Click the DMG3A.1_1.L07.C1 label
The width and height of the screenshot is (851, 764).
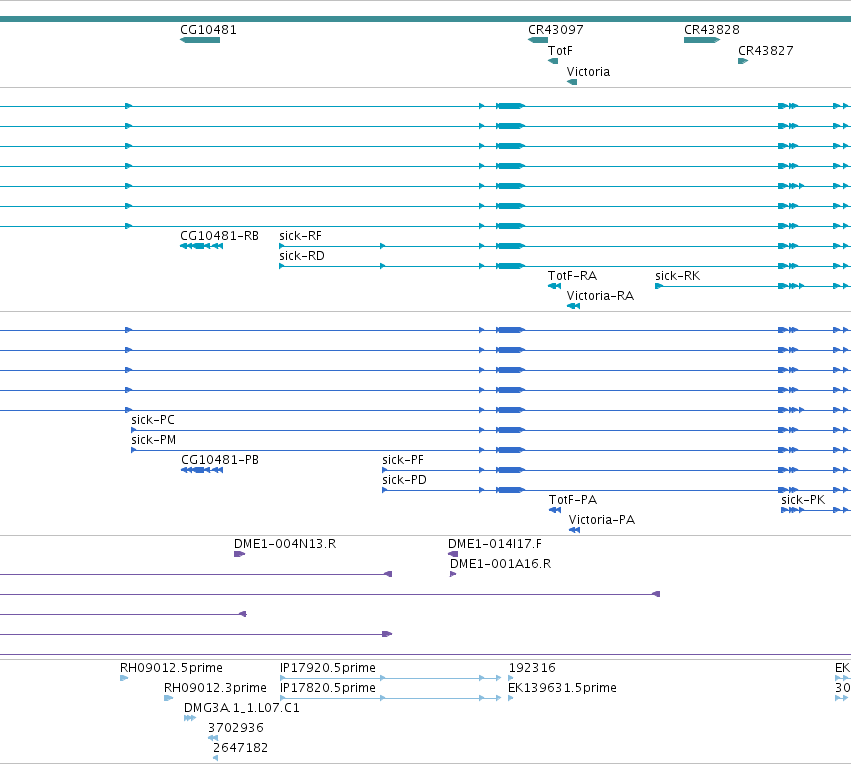(242, 708)
